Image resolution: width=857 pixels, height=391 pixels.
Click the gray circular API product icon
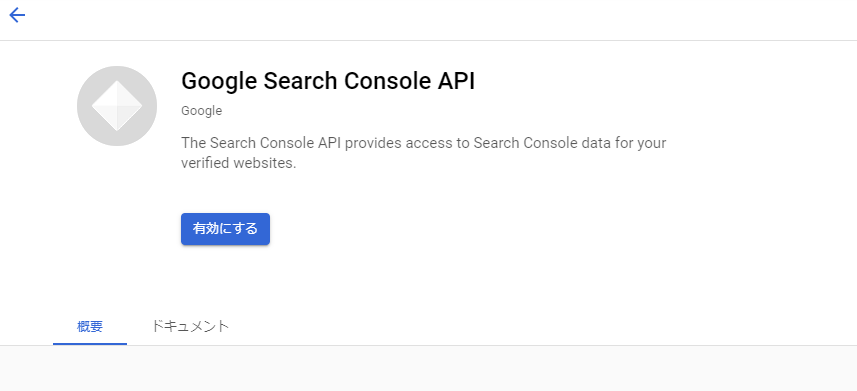tap(117, 106)
